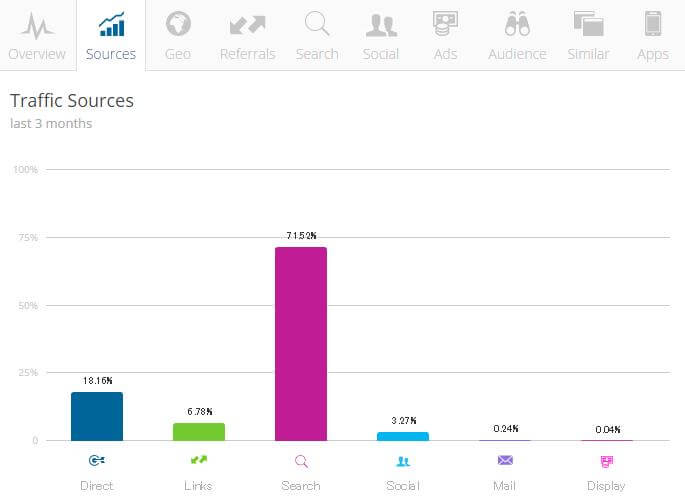
Task: Click the 75% axis label
Action: point(28,238)
